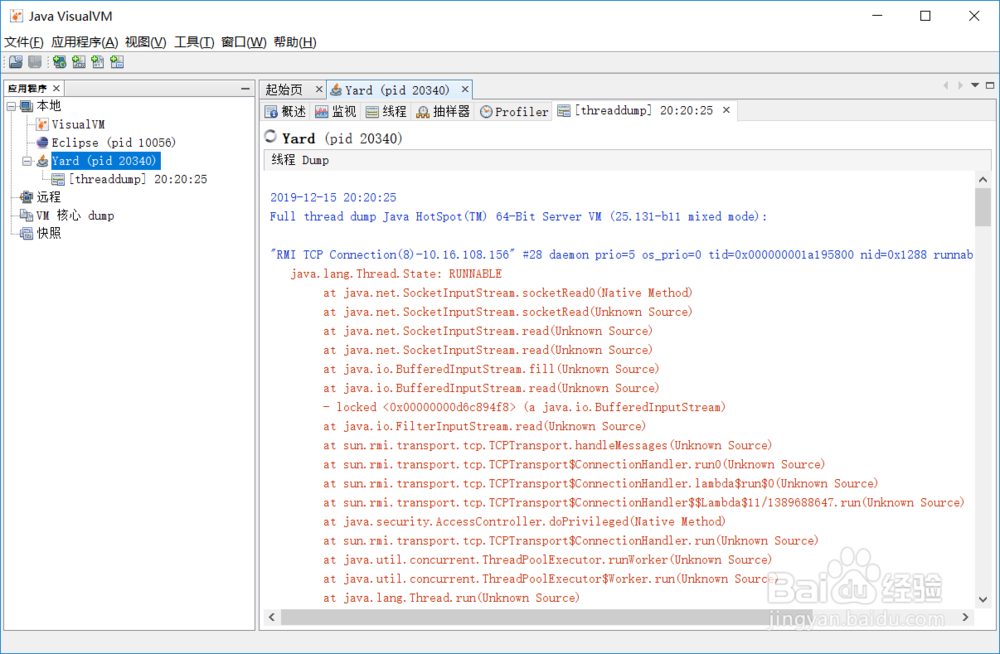Close the Yard (pid 20340) tab
The height and width of the screenshot is (654, 1000).
[x=465, y=89]
